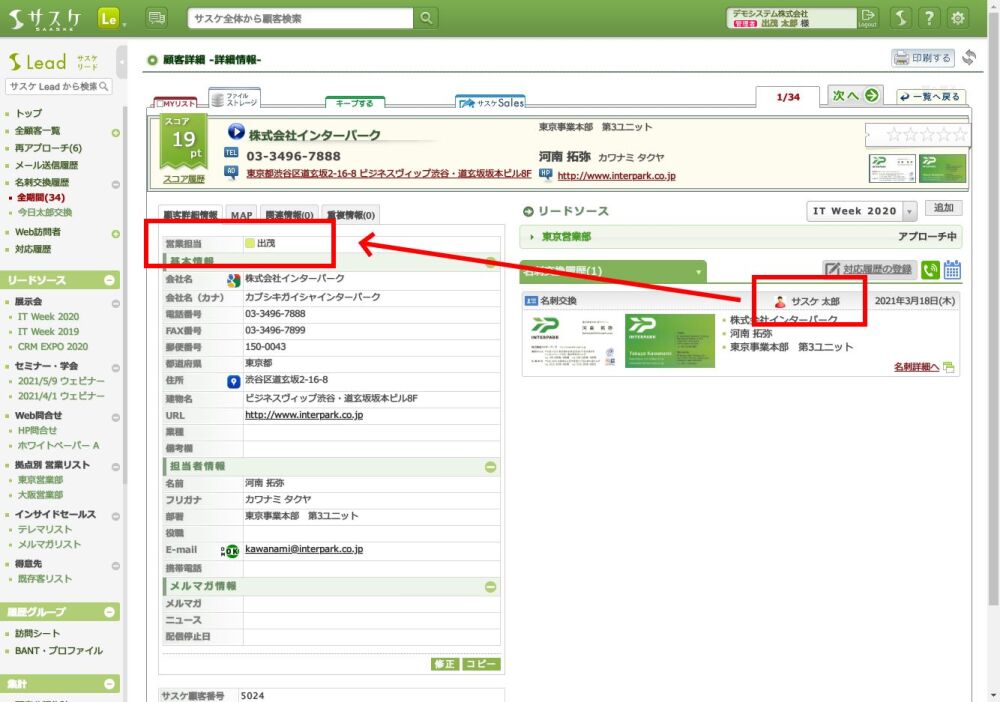The image size is (1000, 702).
Task: Click the Le product switcher icon
Action: click(109, 18)
